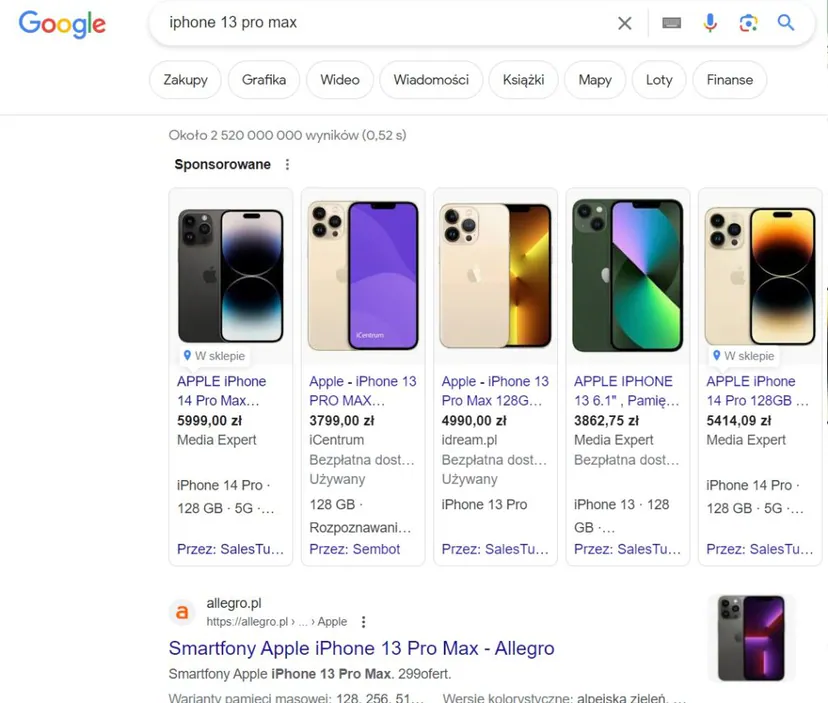Click the 5999,00 zł price
Image resolution: width=828 pixels, height=703 pixels.
pos(210,421)
